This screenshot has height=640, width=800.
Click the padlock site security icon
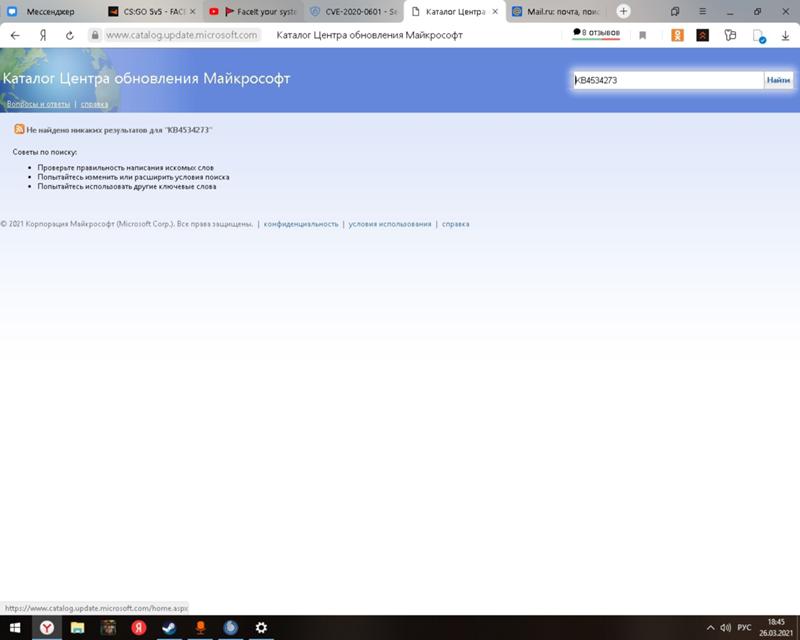[x=95, y=35]
